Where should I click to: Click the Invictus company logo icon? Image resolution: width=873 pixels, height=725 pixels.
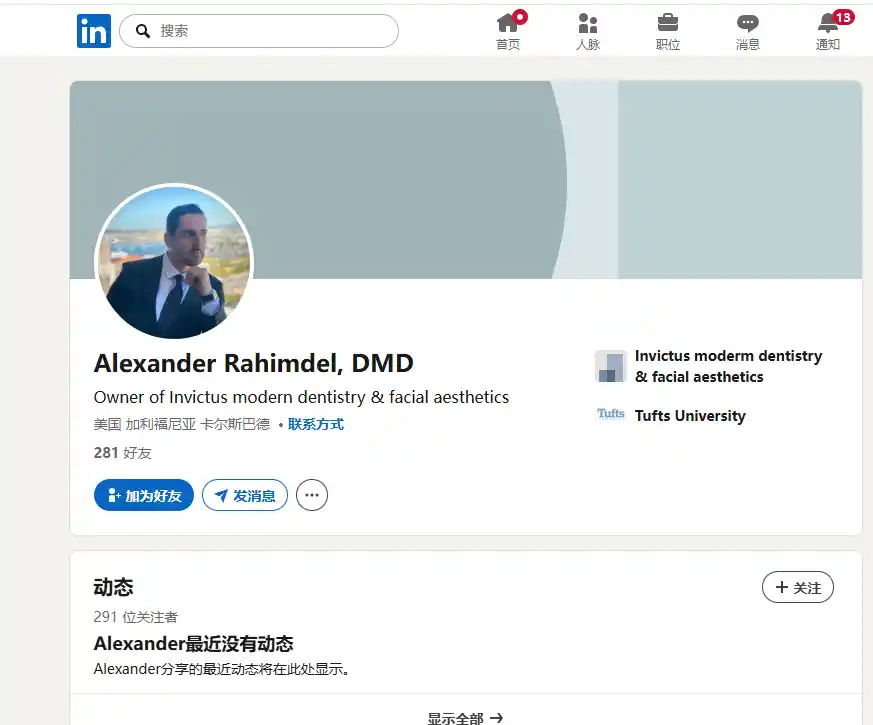coord(610,366)
